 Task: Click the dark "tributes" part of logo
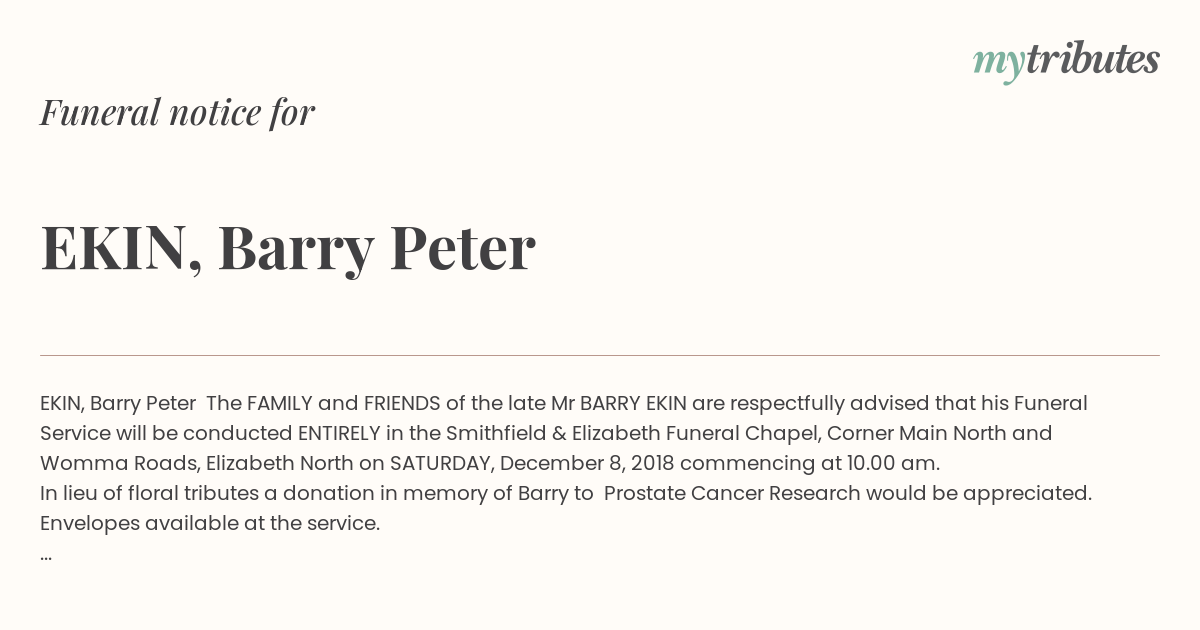click(1092, 59)
